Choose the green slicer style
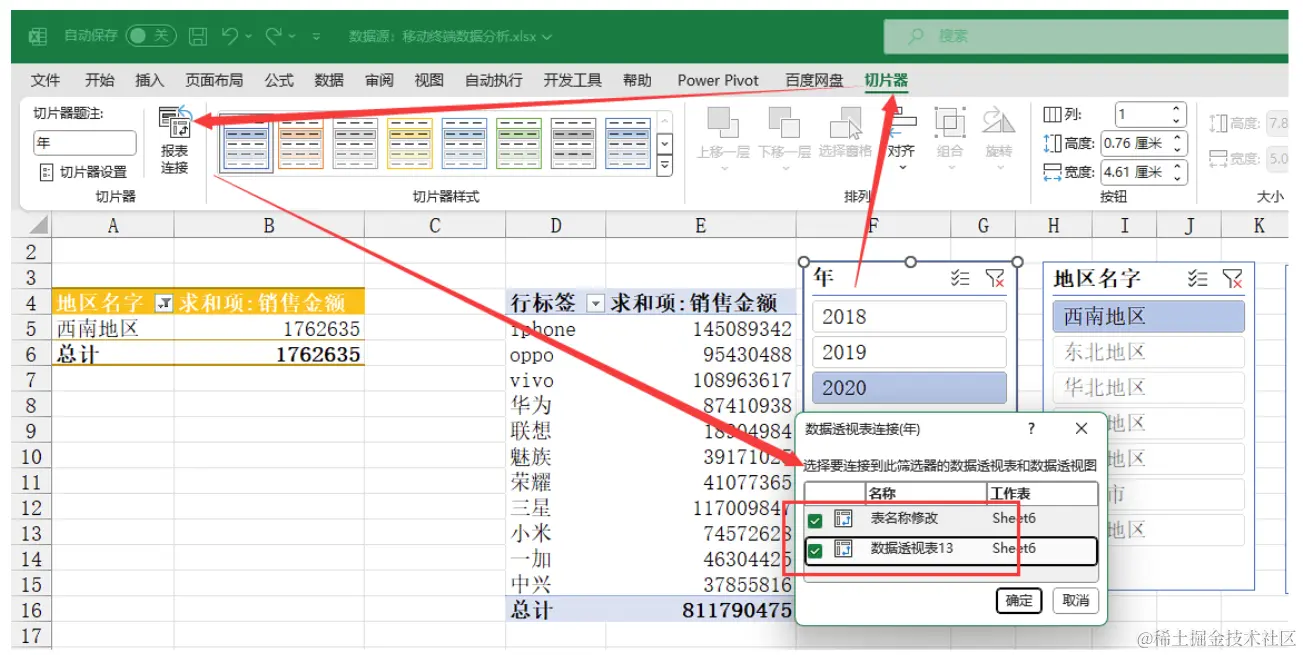 tap(518, 142)
